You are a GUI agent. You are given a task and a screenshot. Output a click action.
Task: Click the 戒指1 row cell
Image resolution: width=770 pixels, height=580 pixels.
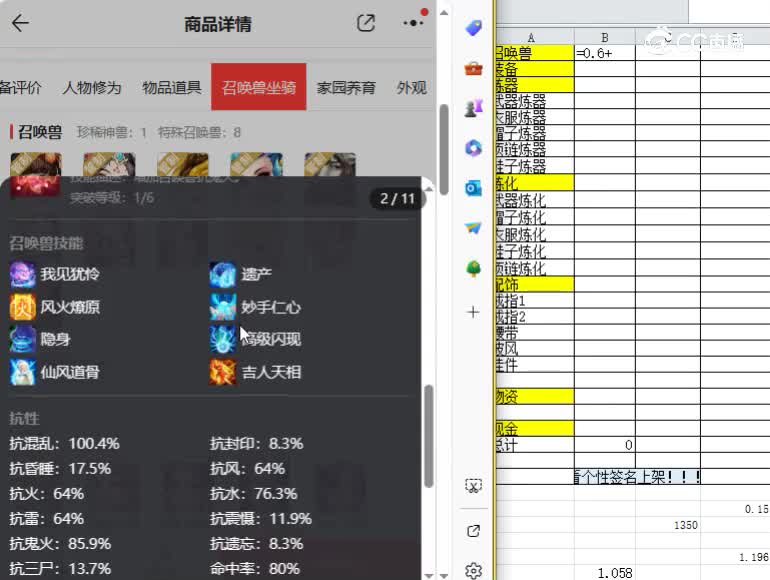click(534, 300)
